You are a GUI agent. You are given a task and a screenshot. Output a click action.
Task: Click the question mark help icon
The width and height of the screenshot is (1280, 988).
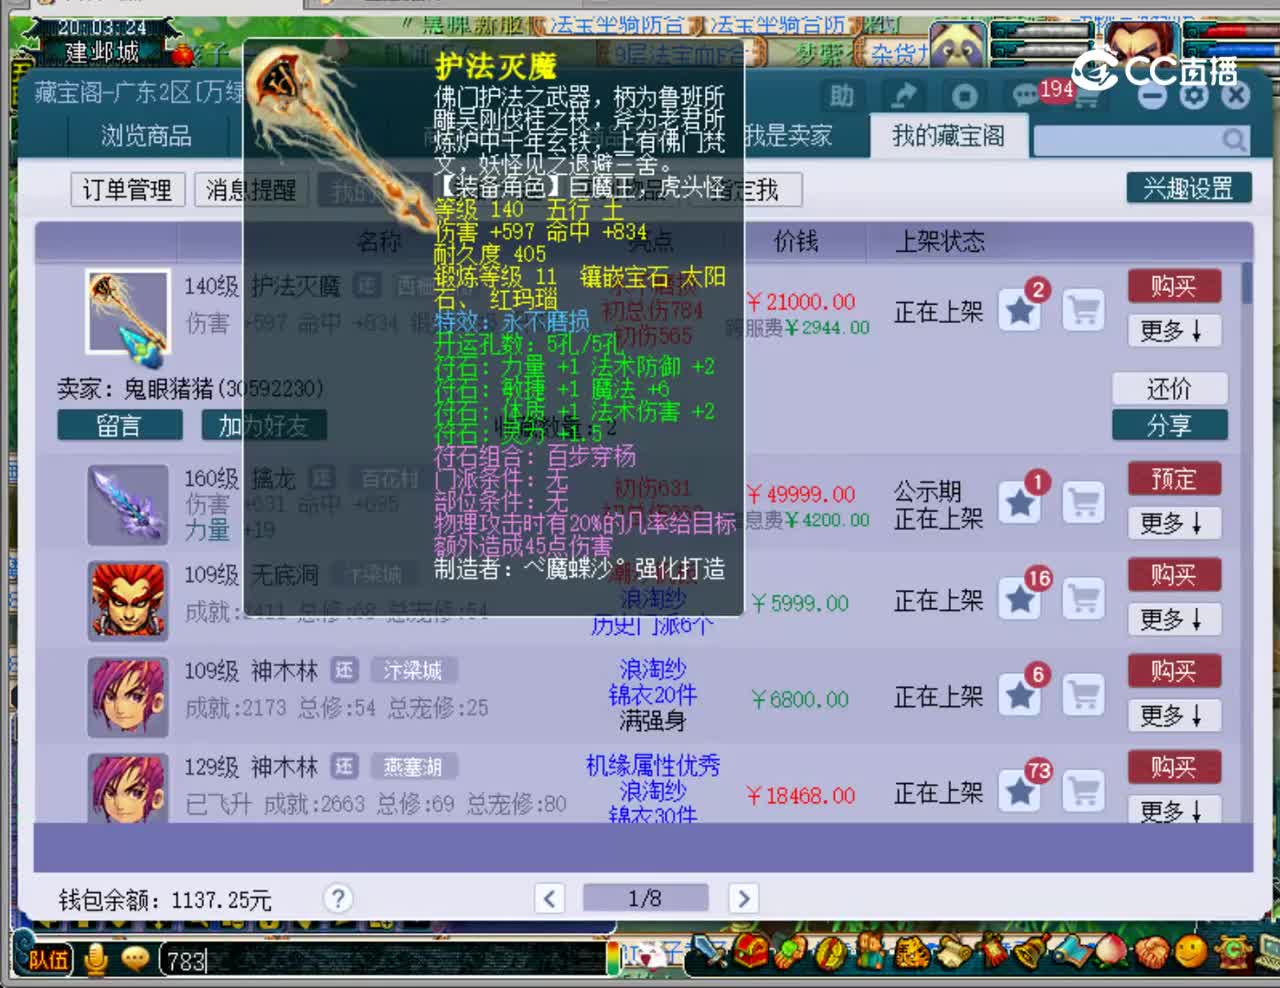(x=338, y=898)
